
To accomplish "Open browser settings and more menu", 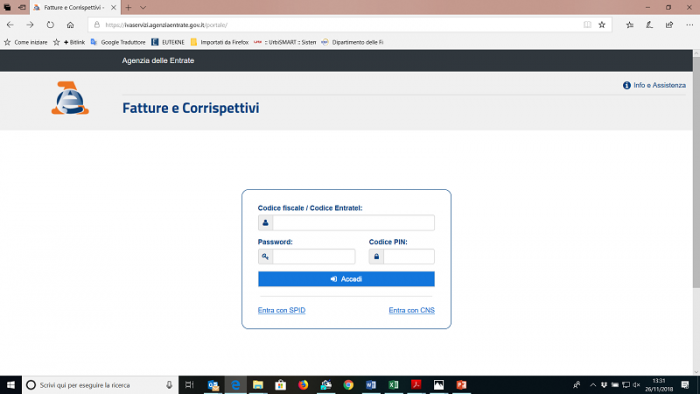I will pos(689,25).
